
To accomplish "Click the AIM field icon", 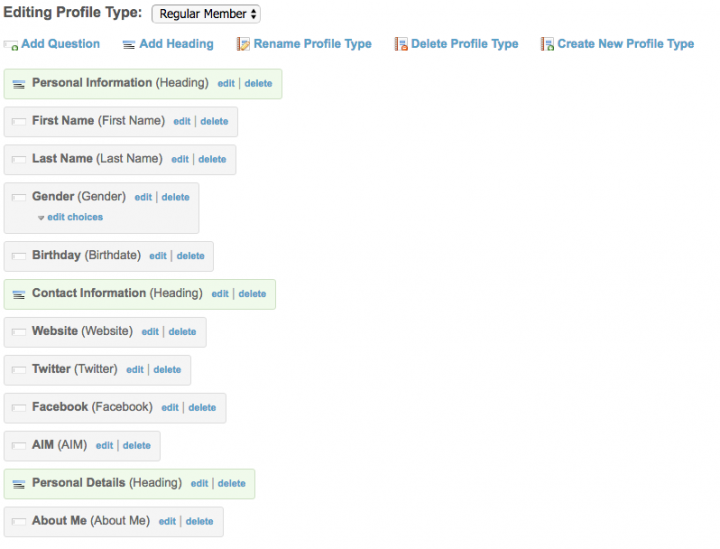I will [x=19, y=446].
